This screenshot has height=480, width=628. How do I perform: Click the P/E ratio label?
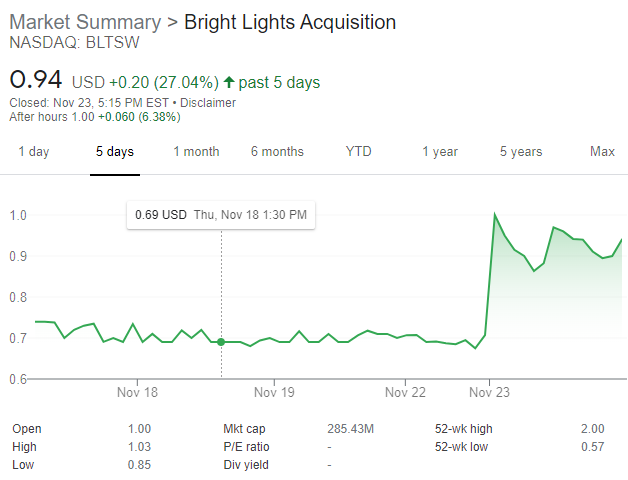coord(246,447)
